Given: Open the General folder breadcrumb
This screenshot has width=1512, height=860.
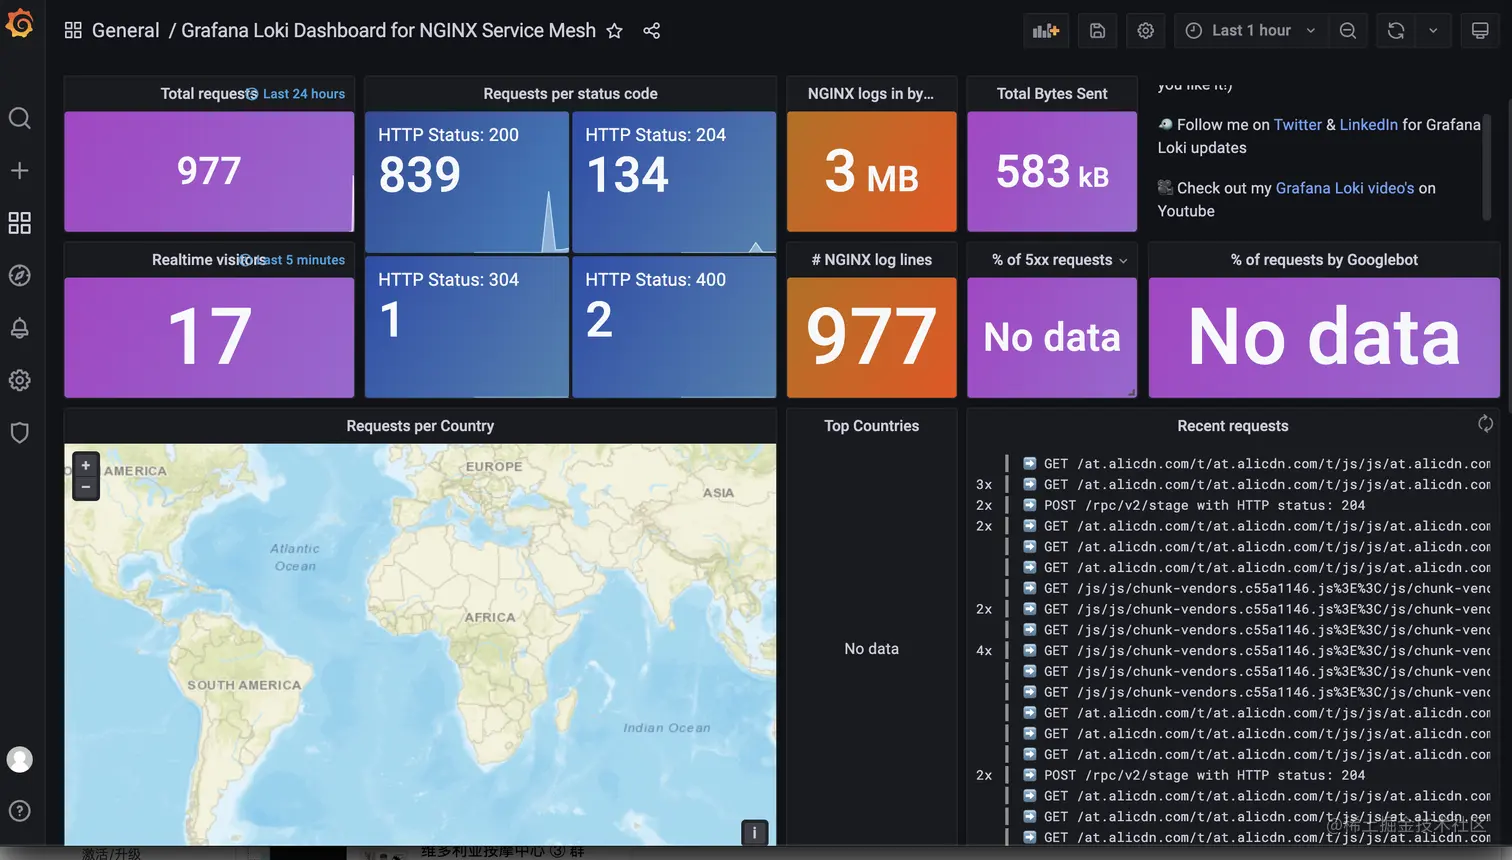Looking at the screenshot, I should (x=125, y=31).
